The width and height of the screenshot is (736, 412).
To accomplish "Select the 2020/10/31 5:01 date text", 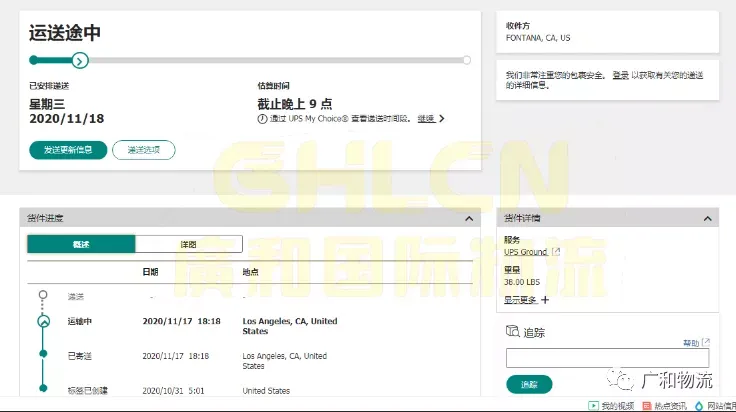I will pyautogui.click(x=173, y=391).
